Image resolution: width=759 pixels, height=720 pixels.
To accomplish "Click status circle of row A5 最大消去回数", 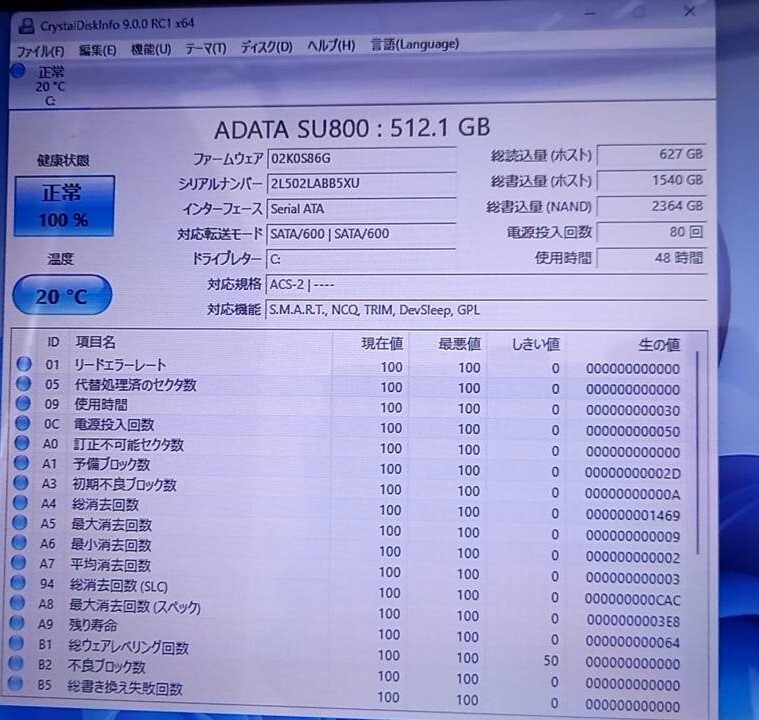I will (x=20, y=522).
